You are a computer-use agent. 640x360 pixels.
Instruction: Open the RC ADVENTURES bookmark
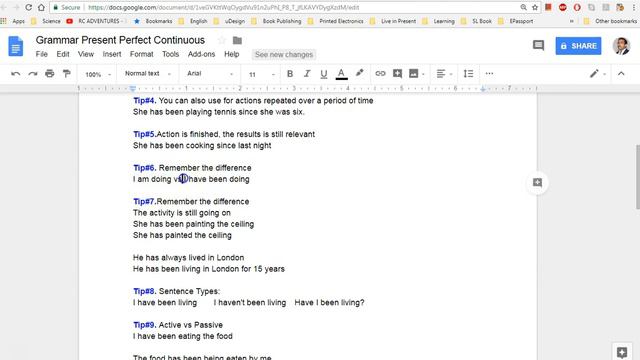point(95,21)
